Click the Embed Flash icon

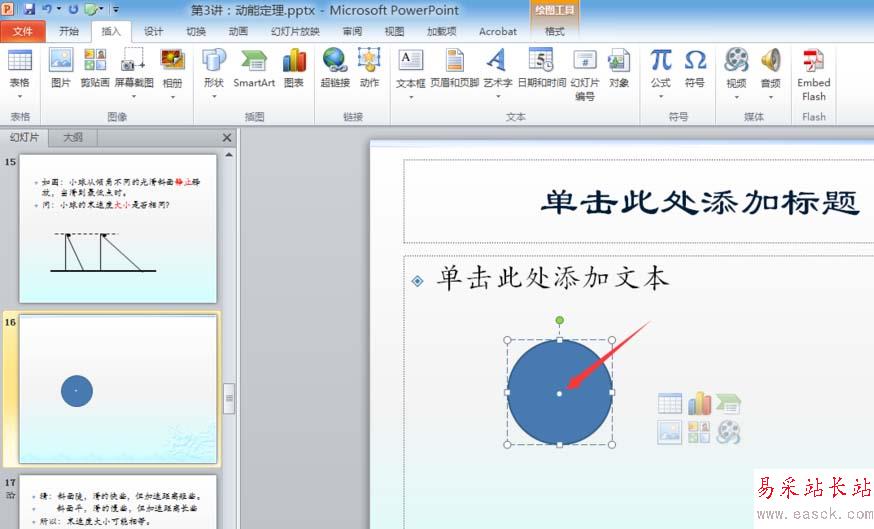coord(813,60)
